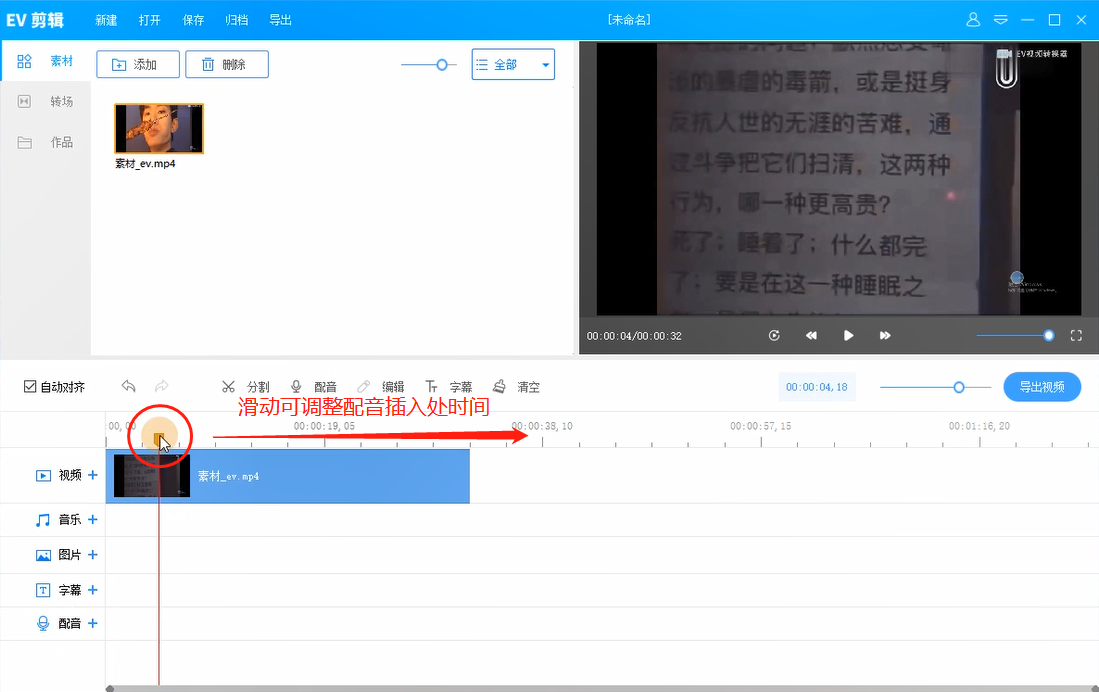Image resolution: width=1099 pixels, height=692 pixels.
Task: Click the 导出视频 button
Action: (x=1042, y=387)
